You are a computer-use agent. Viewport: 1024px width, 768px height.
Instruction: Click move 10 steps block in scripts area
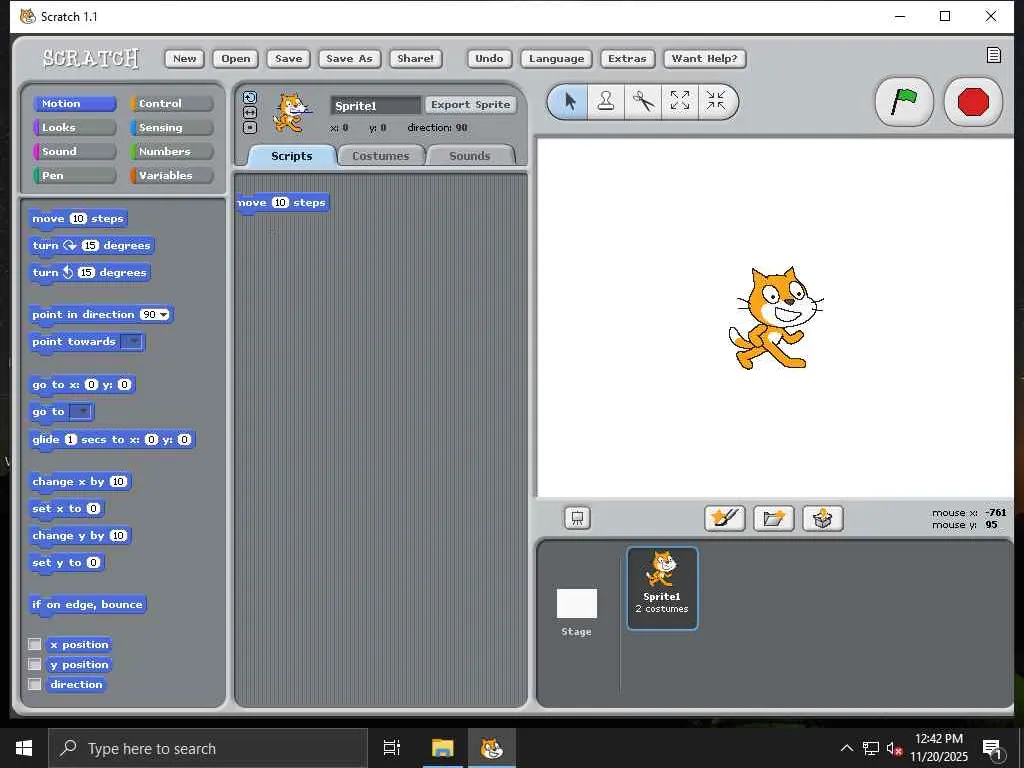click(283, 202)
